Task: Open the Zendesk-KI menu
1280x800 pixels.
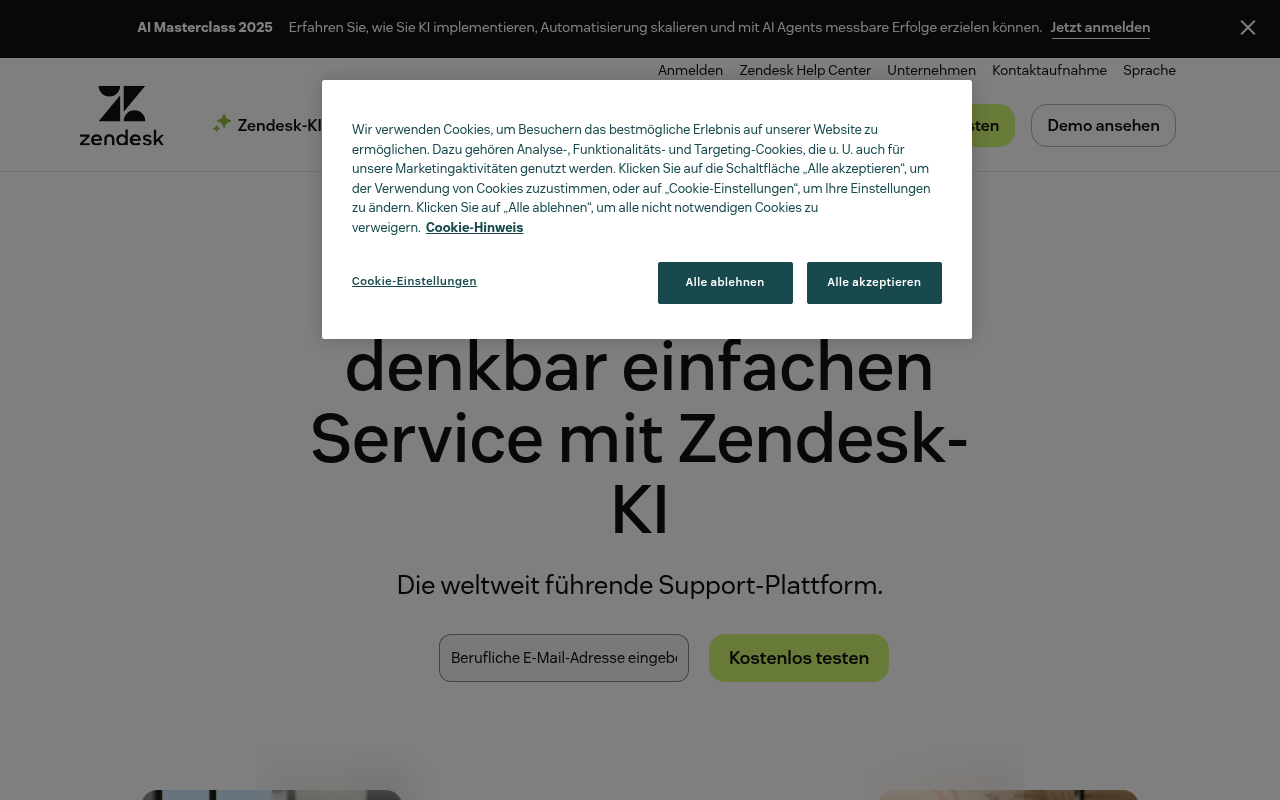Action: (279, 125)
